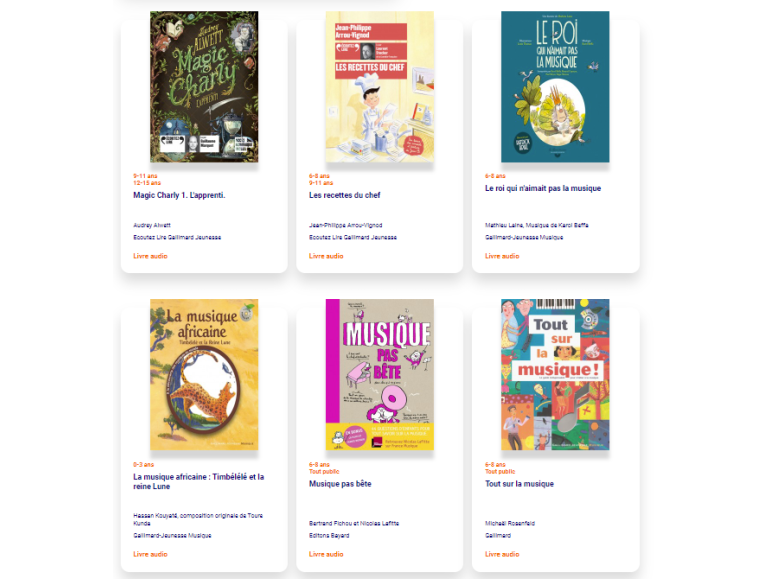
Task: Select Livre audio under Tout sur la musique
Action: (502, 554)
